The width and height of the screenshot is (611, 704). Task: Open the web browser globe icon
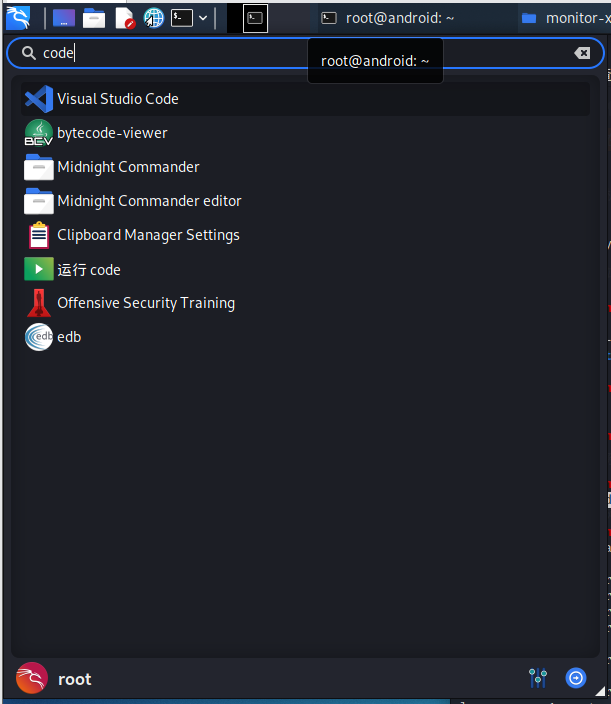(x=154, y=18)
